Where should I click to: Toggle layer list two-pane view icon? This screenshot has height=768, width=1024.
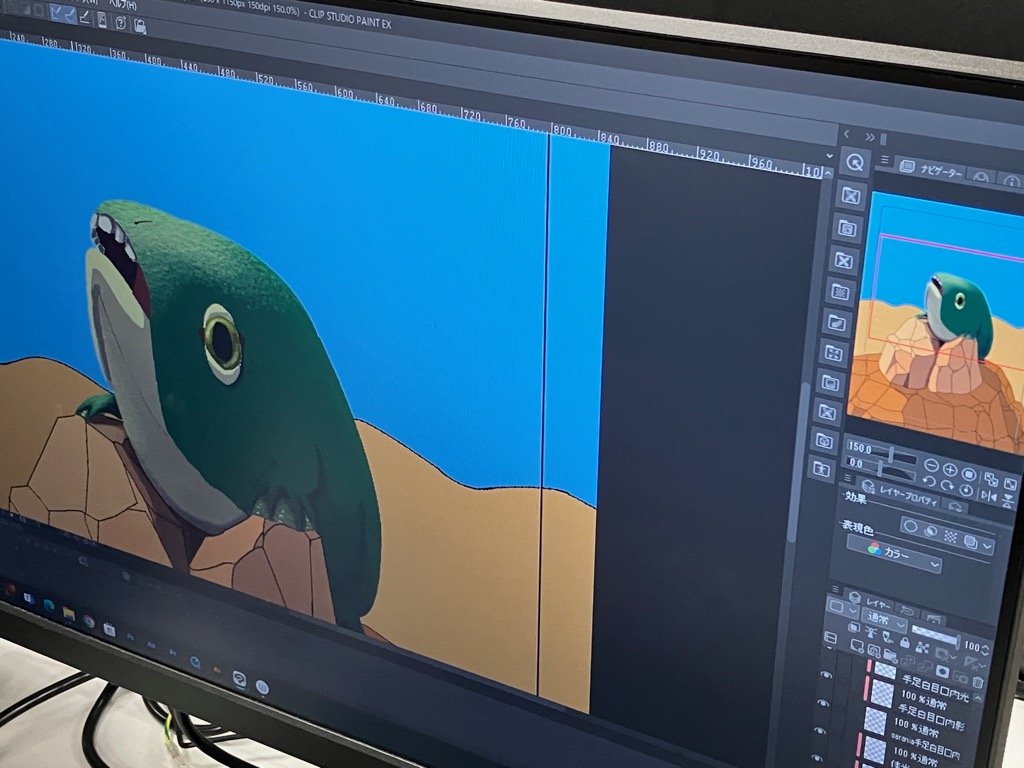[x=830, y=637]
